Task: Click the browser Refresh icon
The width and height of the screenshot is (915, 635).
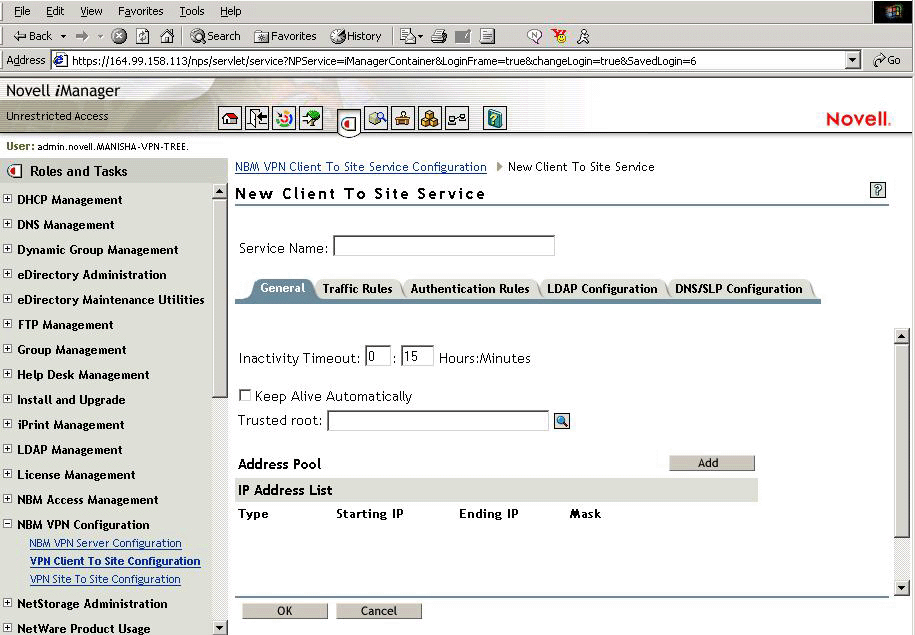Action: pyautogui.click(x=143, y=36)
